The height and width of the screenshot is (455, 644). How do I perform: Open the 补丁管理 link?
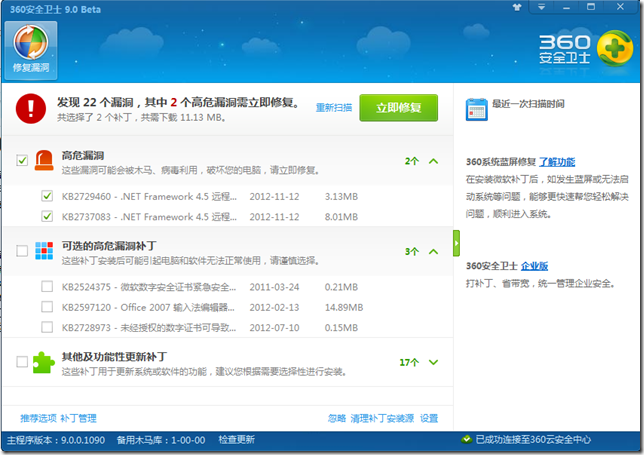[78, 418]
